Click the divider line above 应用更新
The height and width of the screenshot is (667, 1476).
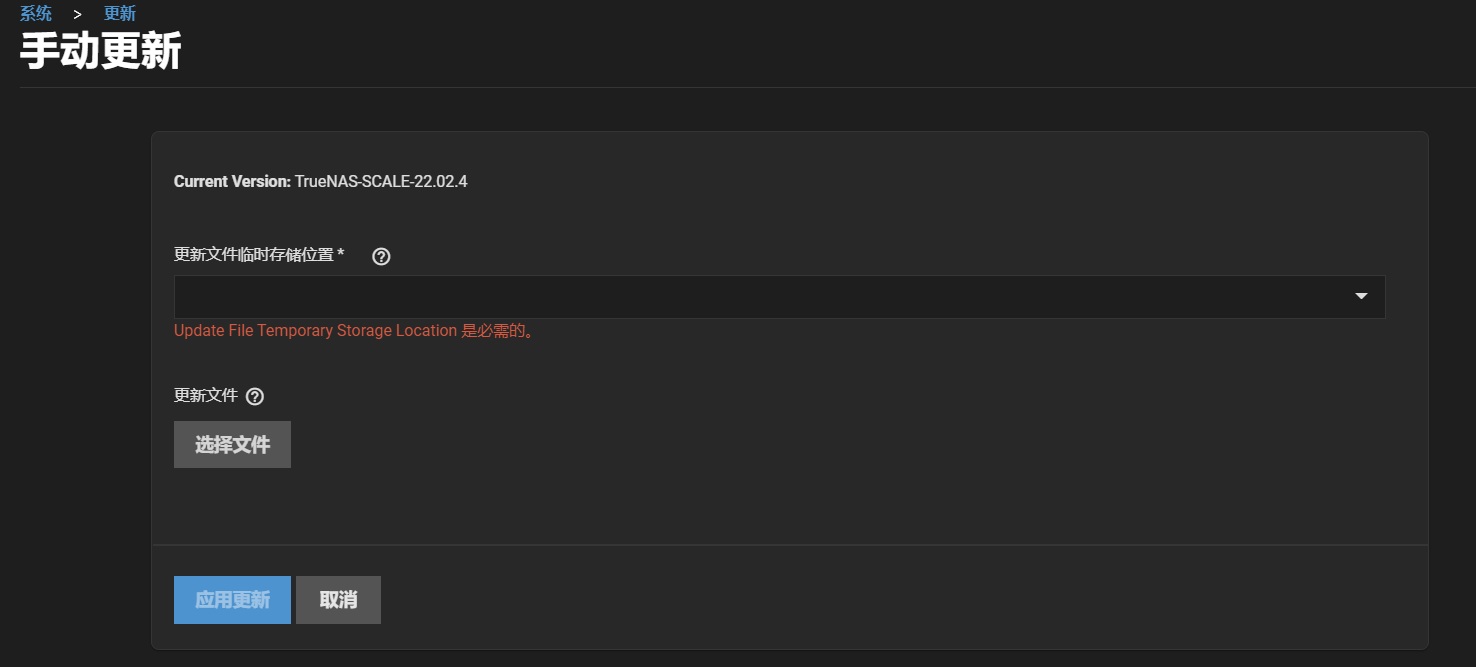click(790, 545)
